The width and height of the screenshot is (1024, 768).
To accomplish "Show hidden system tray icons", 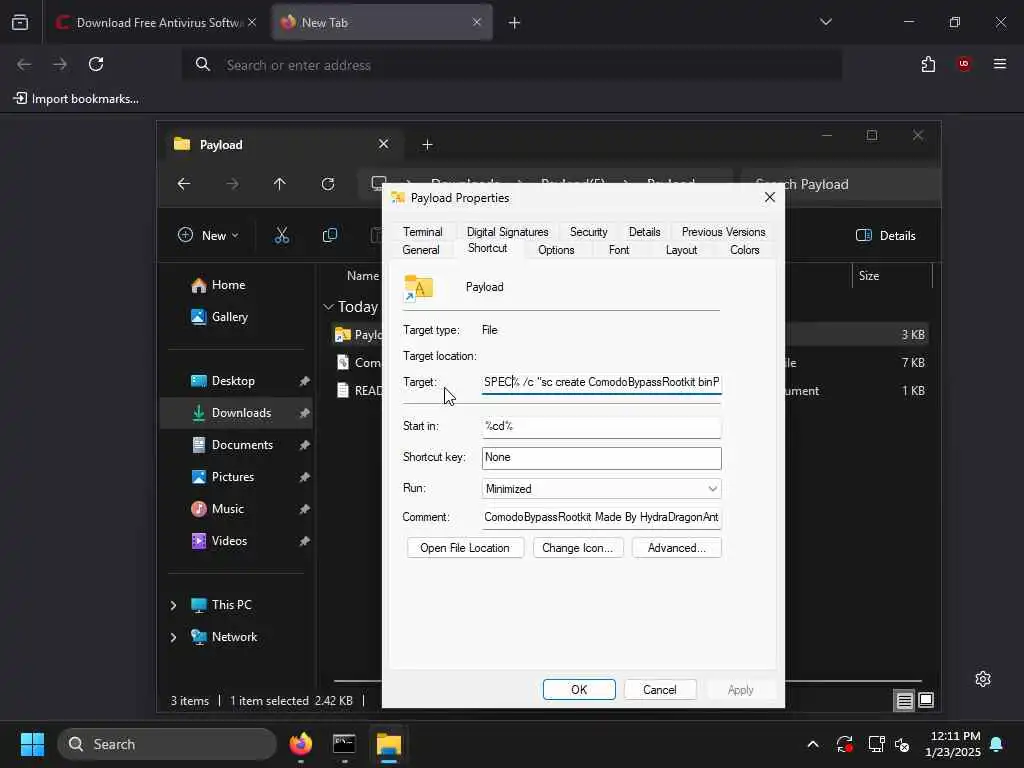I will click(812, 744).
